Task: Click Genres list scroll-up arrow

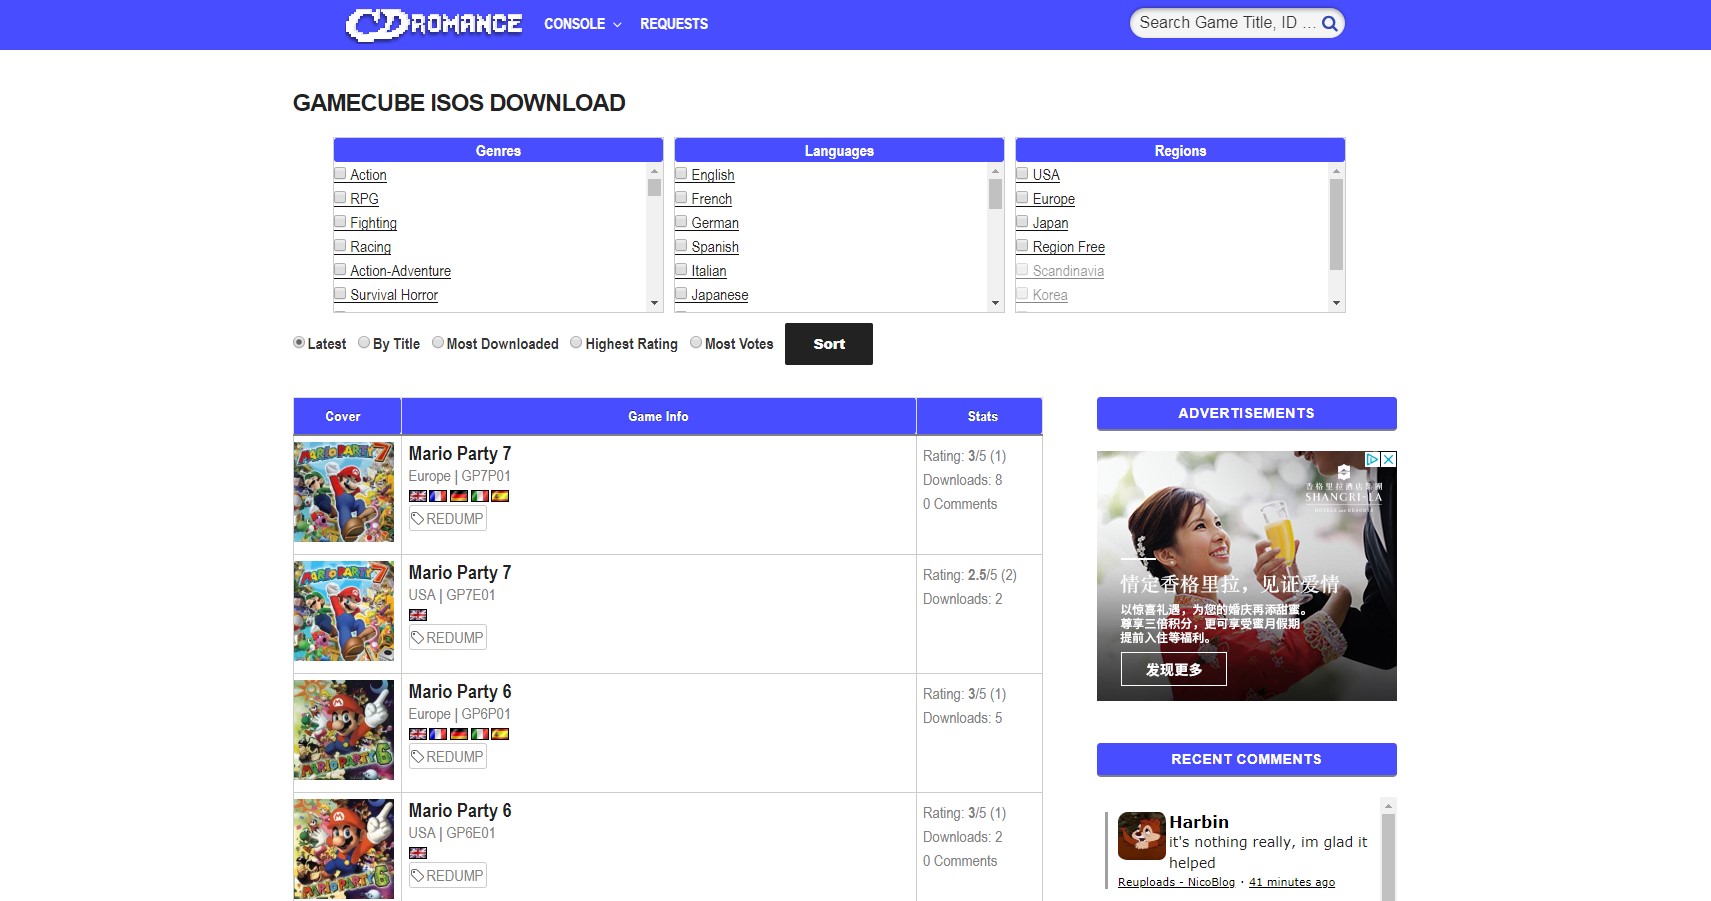Action: click(655, 171)
